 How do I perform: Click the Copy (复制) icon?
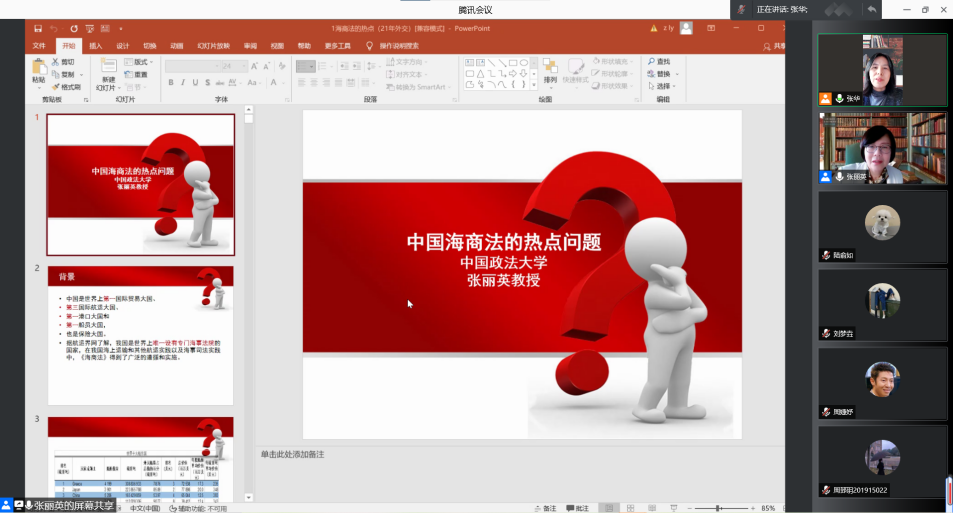[55, 74]
